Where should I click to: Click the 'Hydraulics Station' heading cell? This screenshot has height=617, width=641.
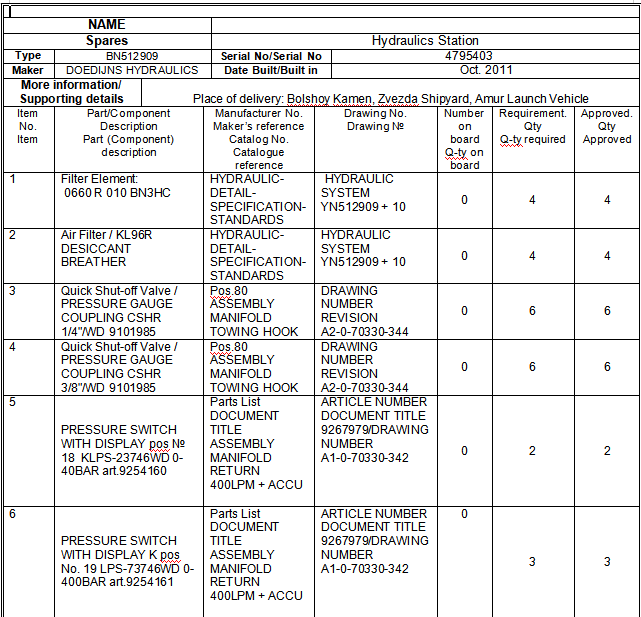click(x=425, y=41)
